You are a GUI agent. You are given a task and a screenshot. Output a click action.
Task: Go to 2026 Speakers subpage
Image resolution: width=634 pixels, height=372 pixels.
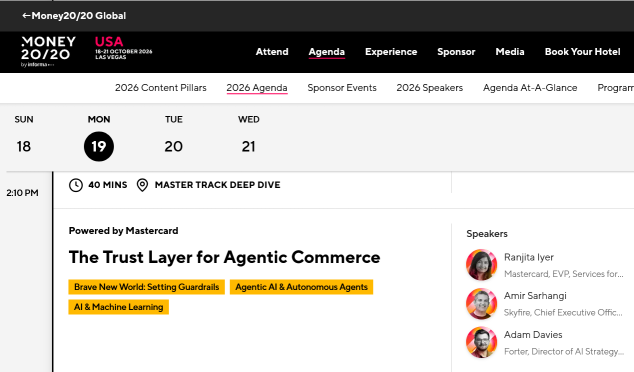pos(429,88)
